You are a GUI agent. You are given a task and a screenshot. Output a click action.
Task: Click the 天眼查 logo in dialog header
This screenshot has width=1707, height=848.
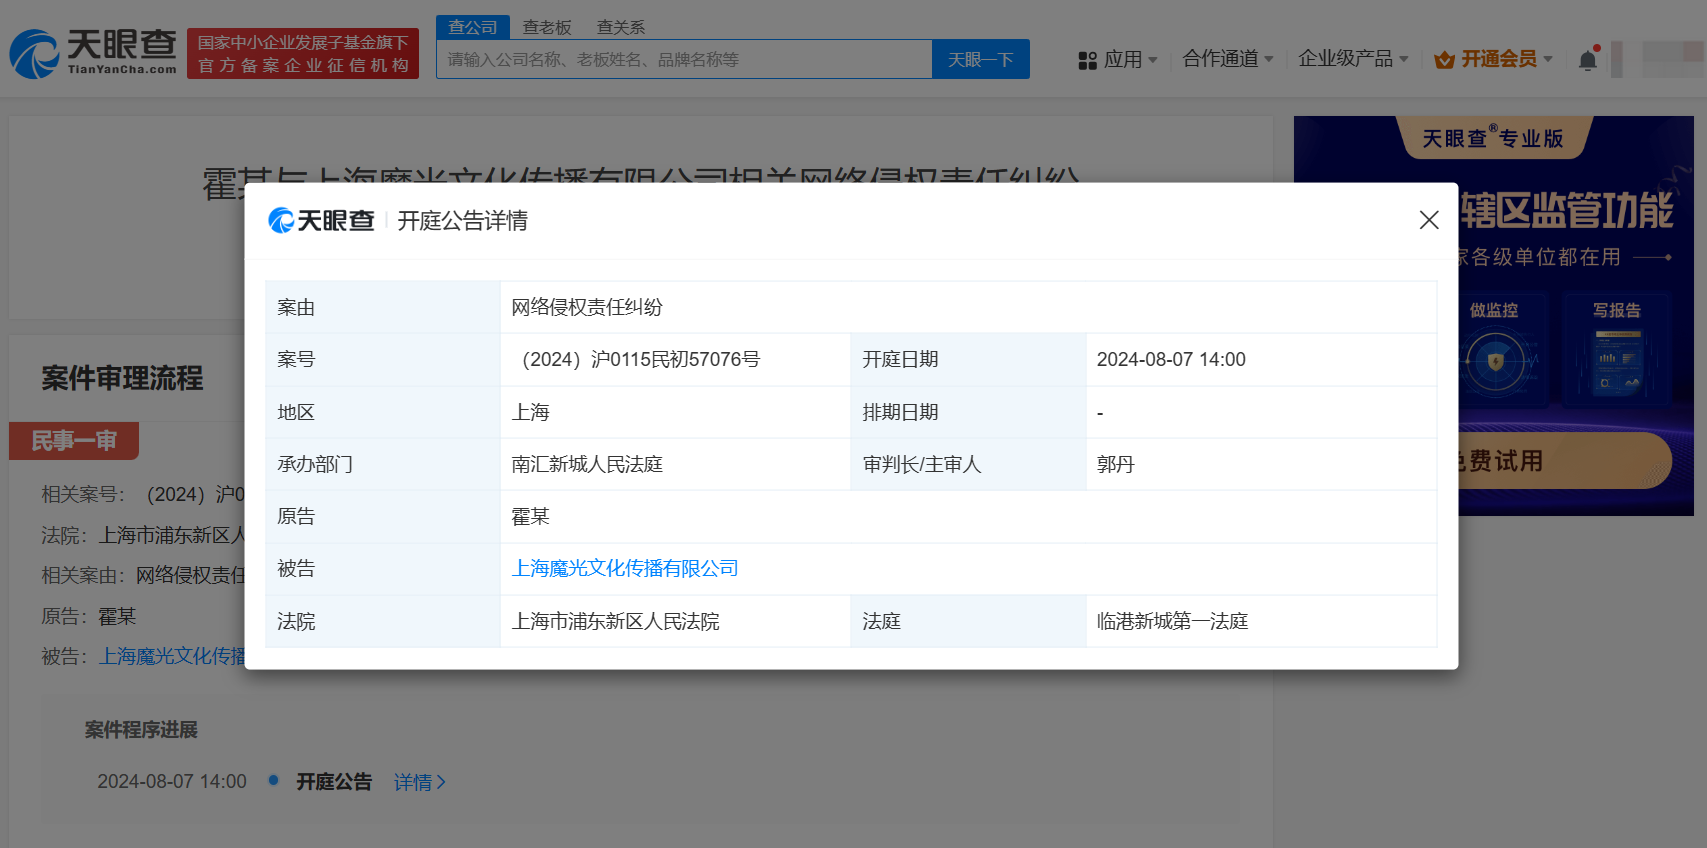point(321,220)
